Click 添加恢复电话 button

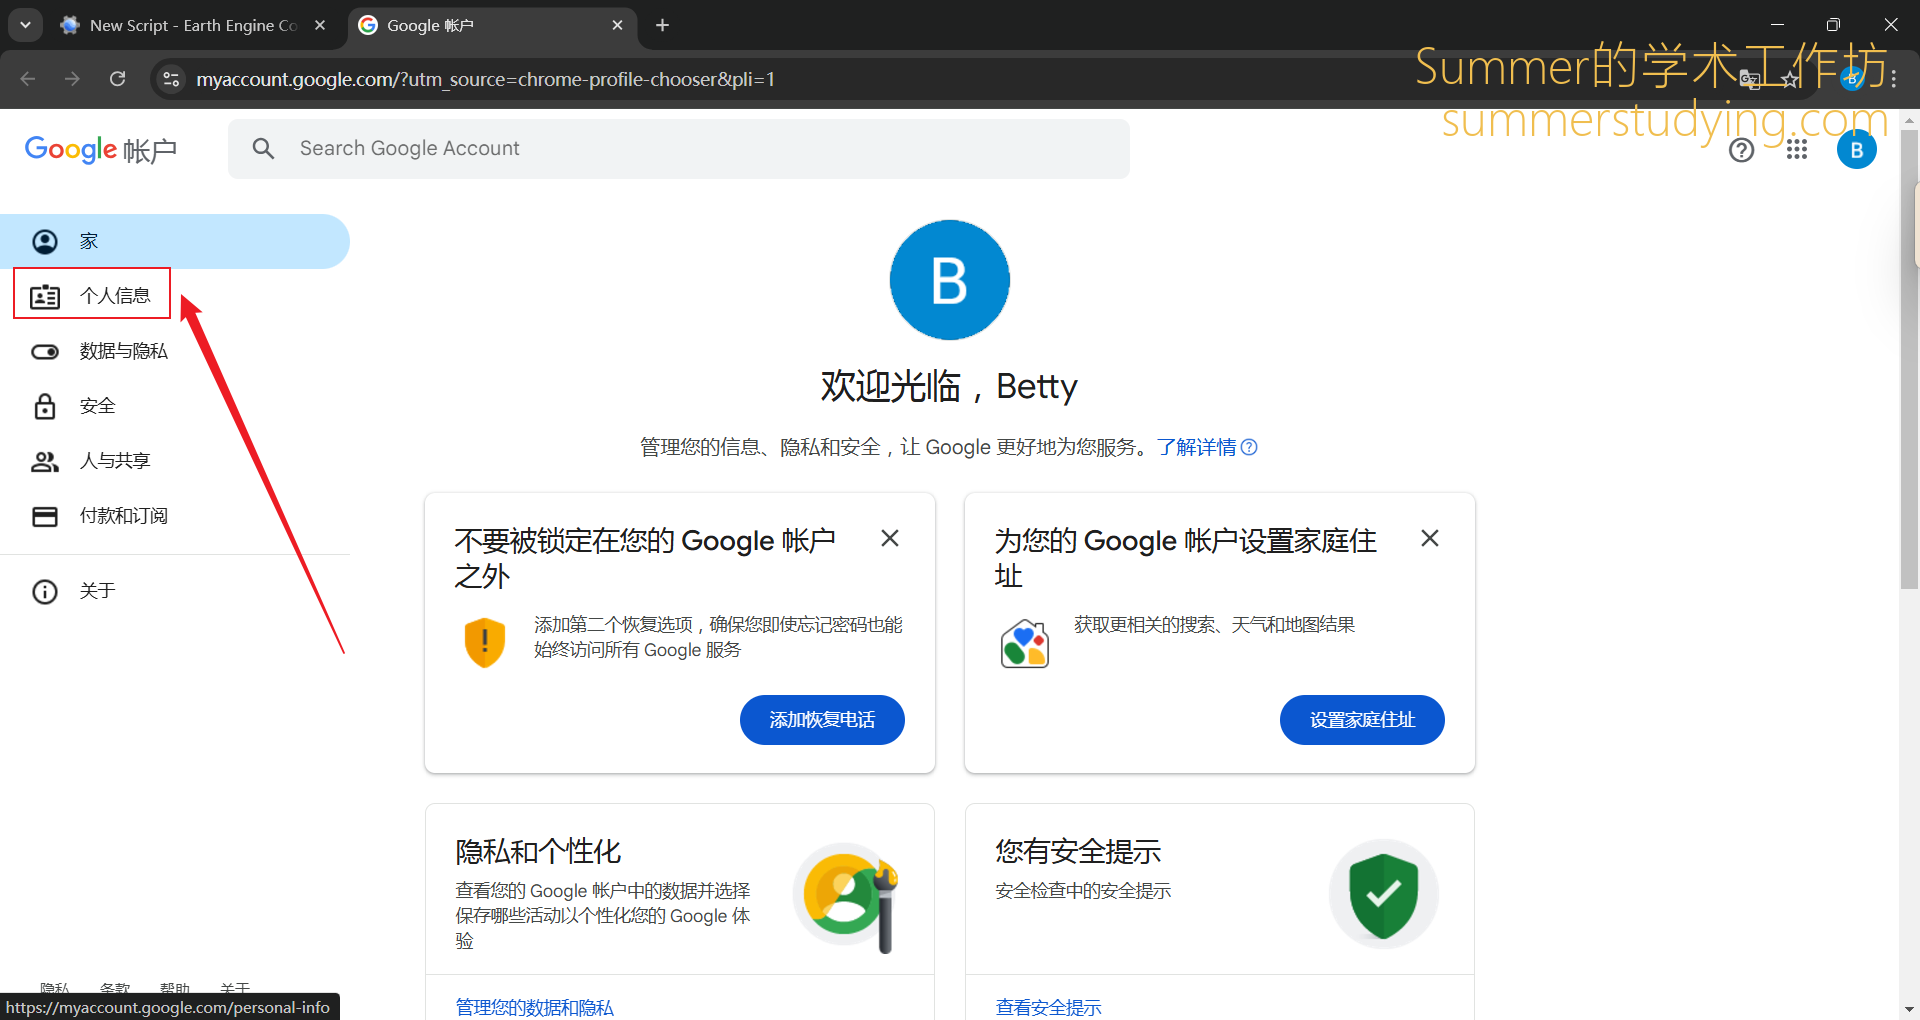(x=822, y=720)
